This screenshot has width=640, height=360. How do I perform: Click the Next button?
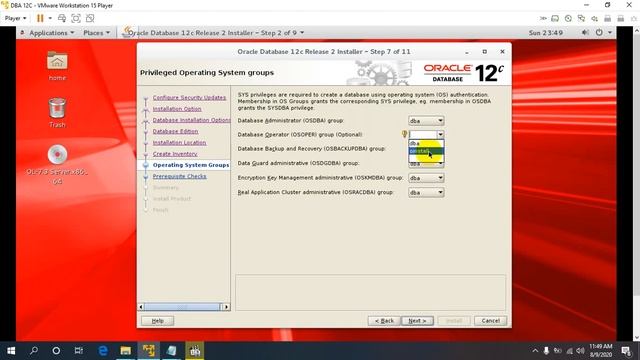(417, 321)
